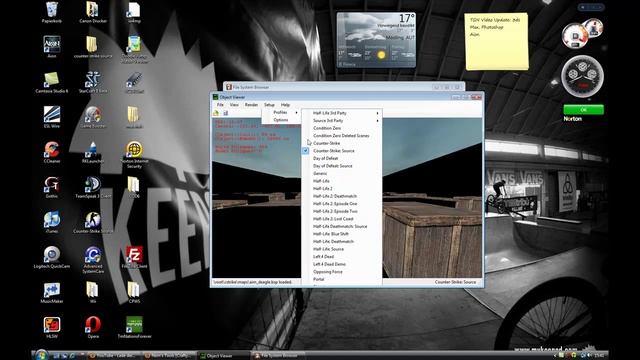Screen dimensions: 640x360
Task: Select the checked Counter-Strike: Source profile
Action: pos(342,151)
